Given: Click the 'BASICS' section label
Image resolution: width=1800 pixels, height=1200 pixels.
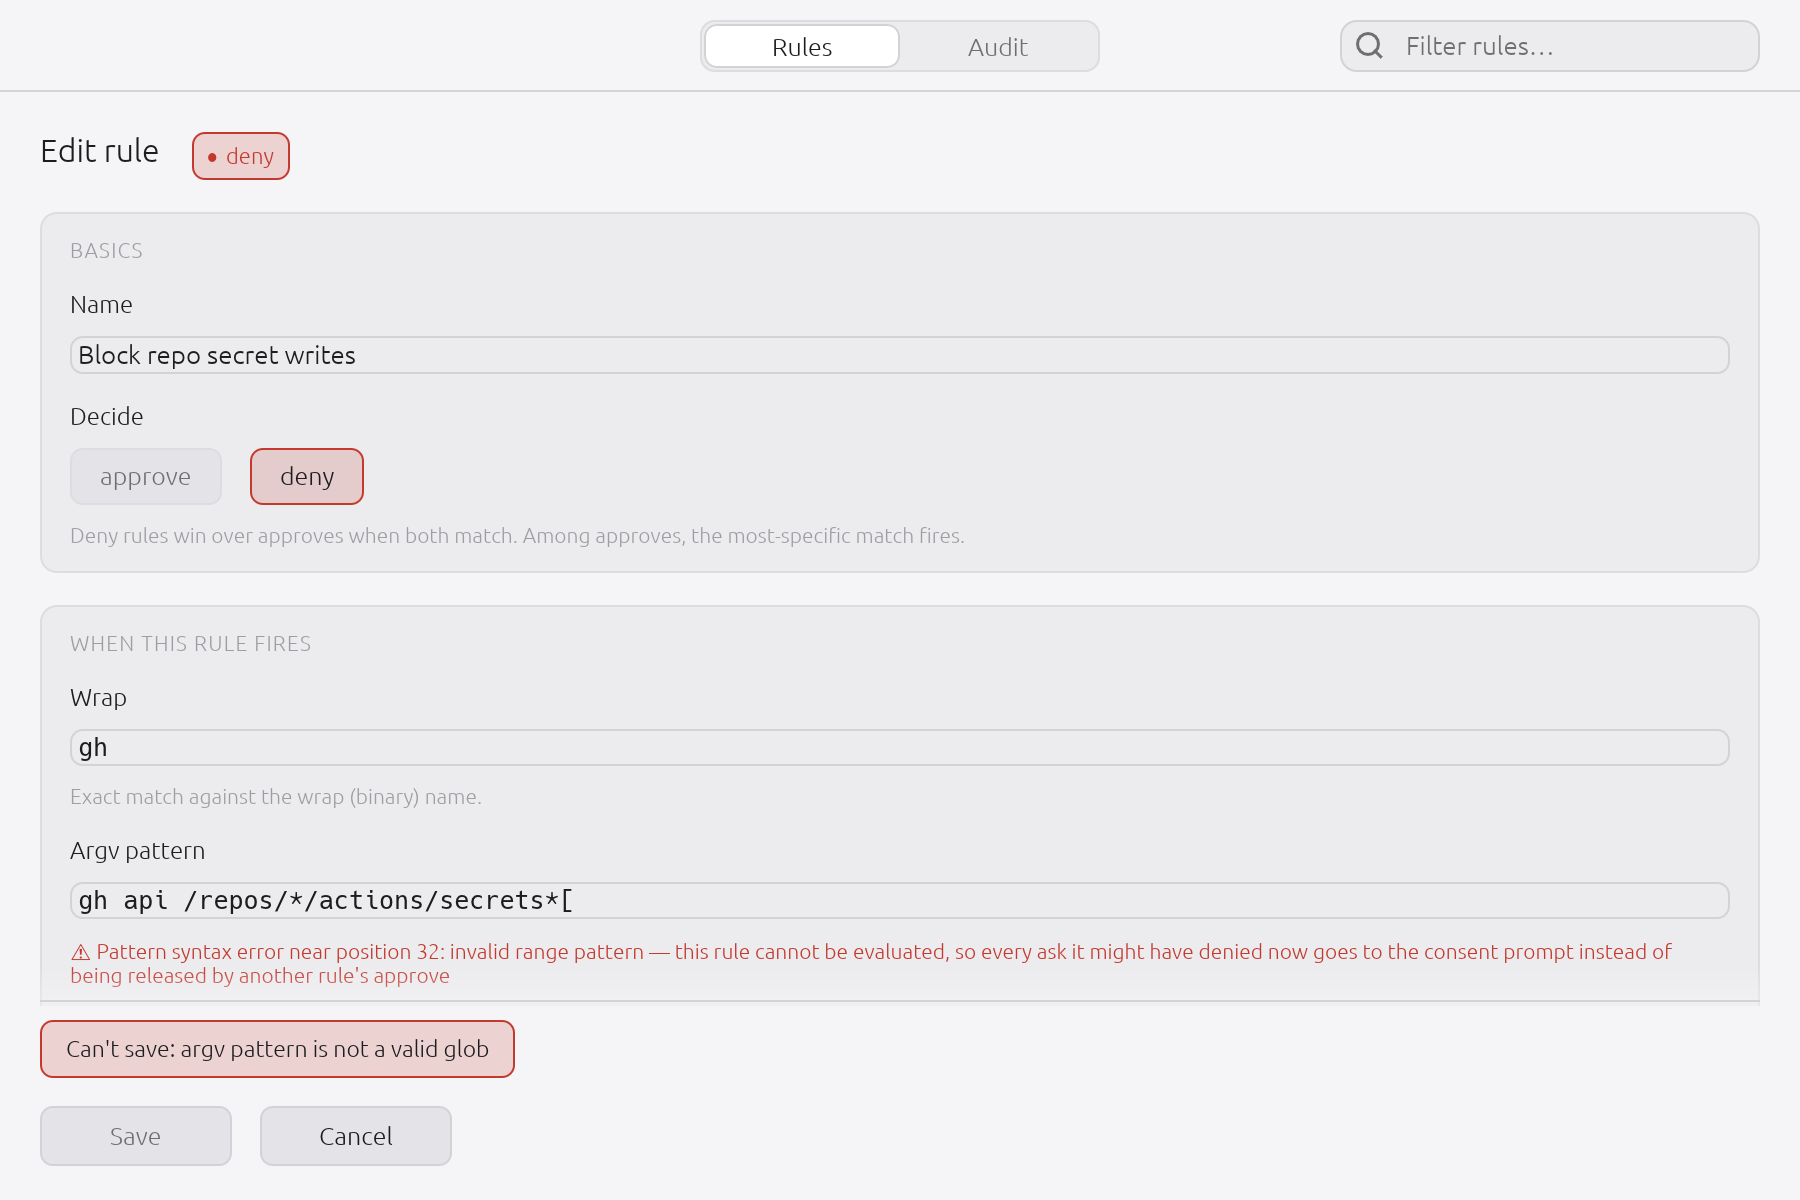Looking at the screenshot, I should pyautogui.click(x=107, y=251).
